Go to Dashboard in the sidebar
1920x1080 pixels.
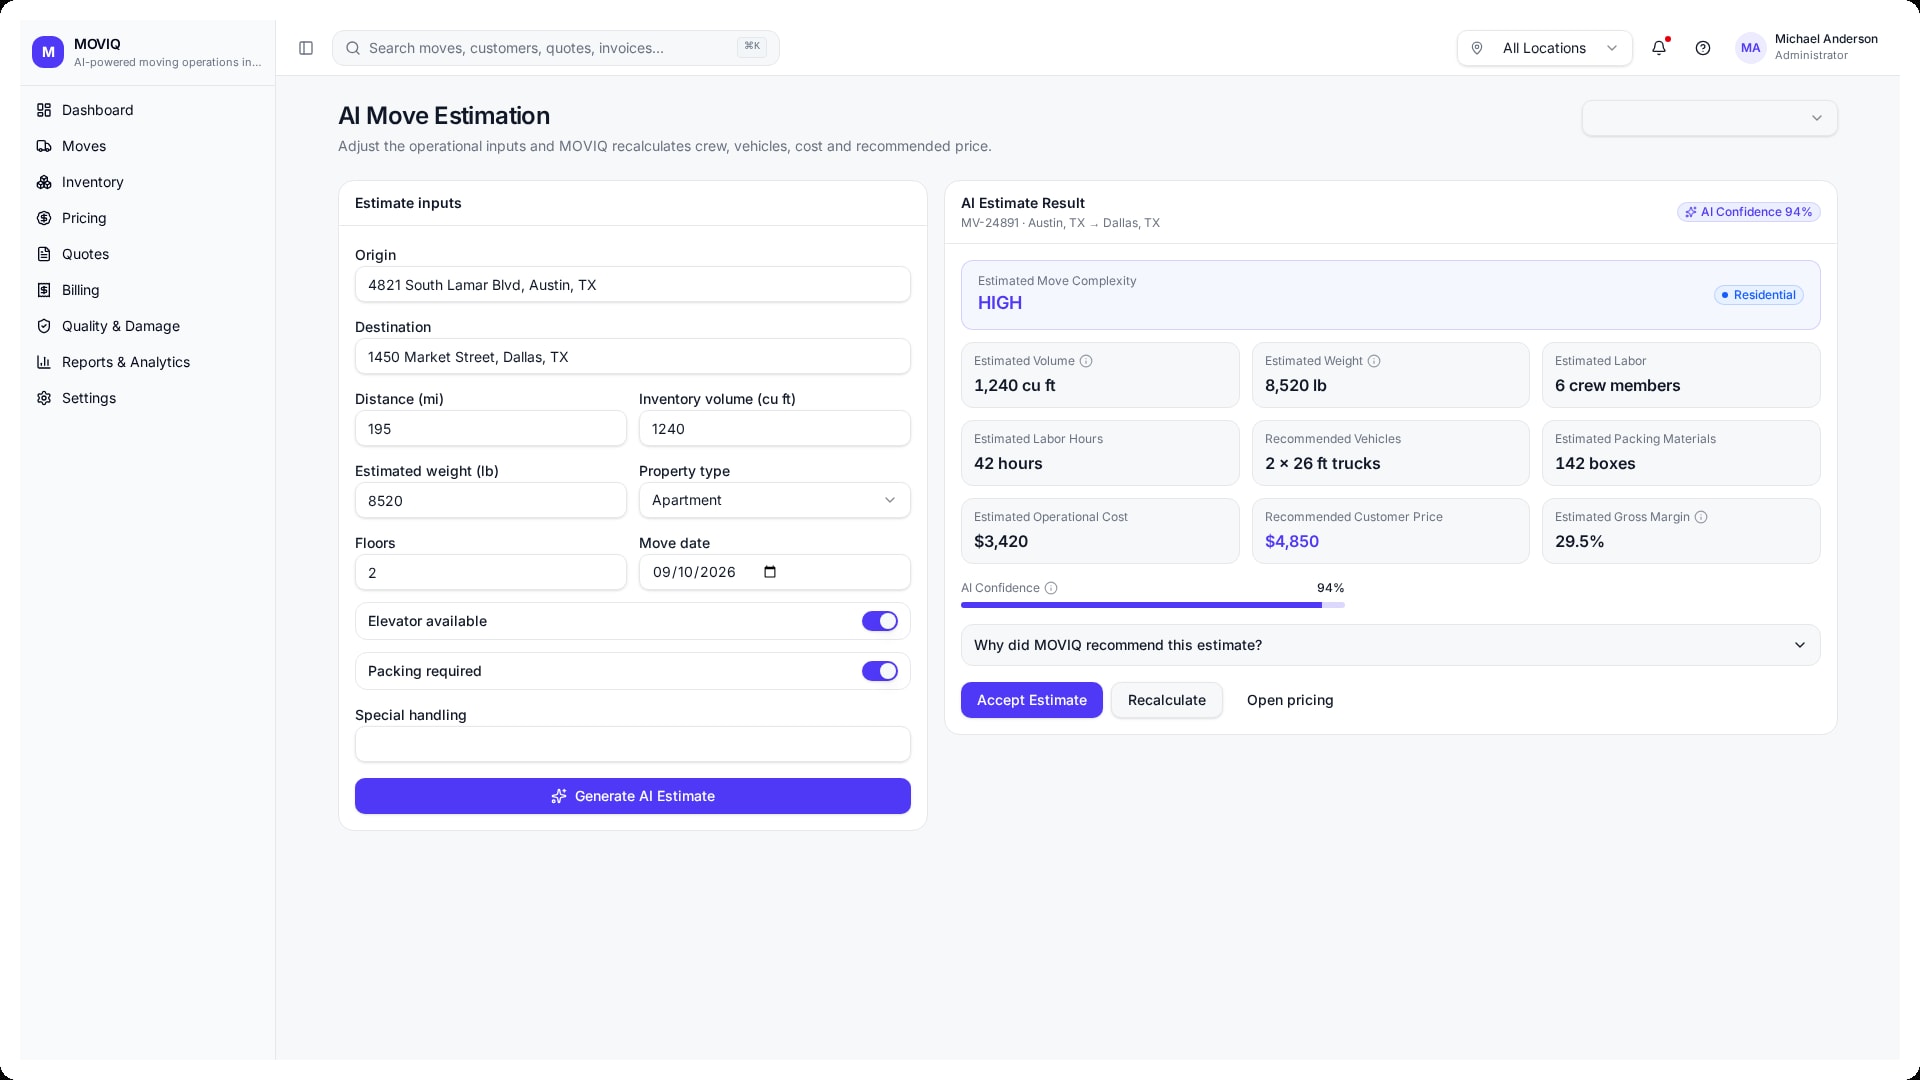coord(147,110)
